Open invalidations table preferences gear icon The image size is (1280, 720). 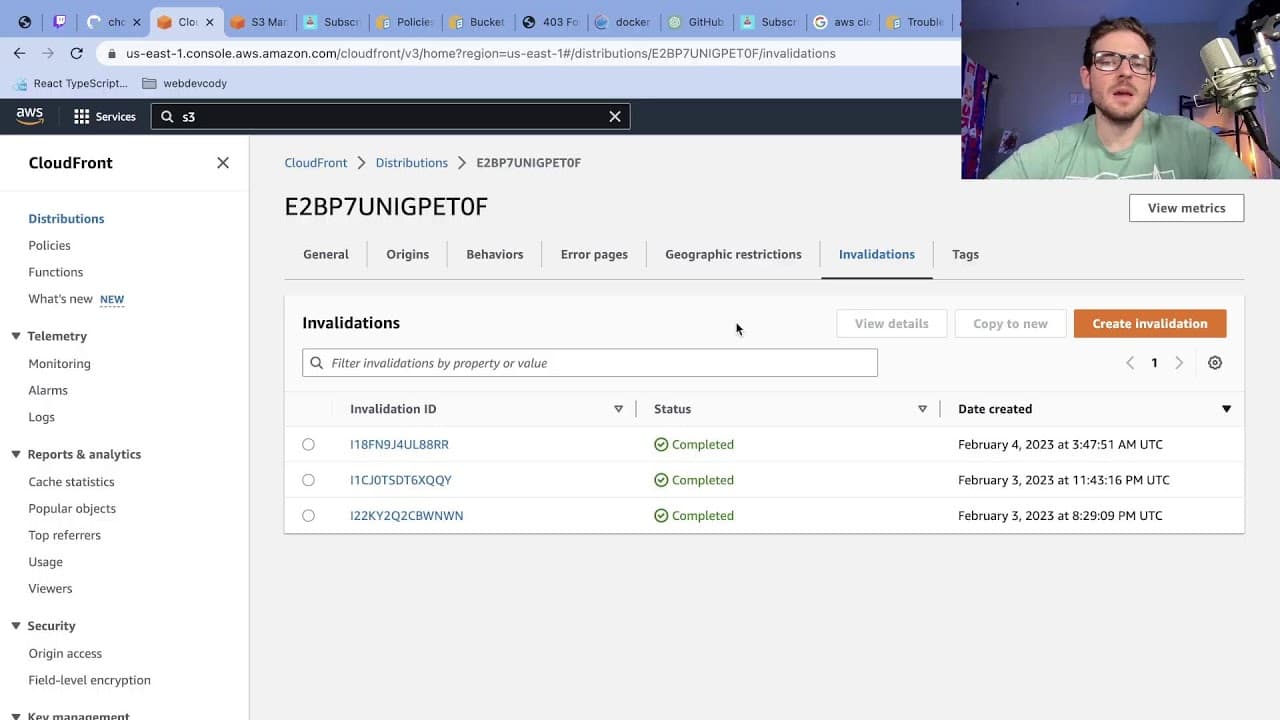coord(1215,363)
